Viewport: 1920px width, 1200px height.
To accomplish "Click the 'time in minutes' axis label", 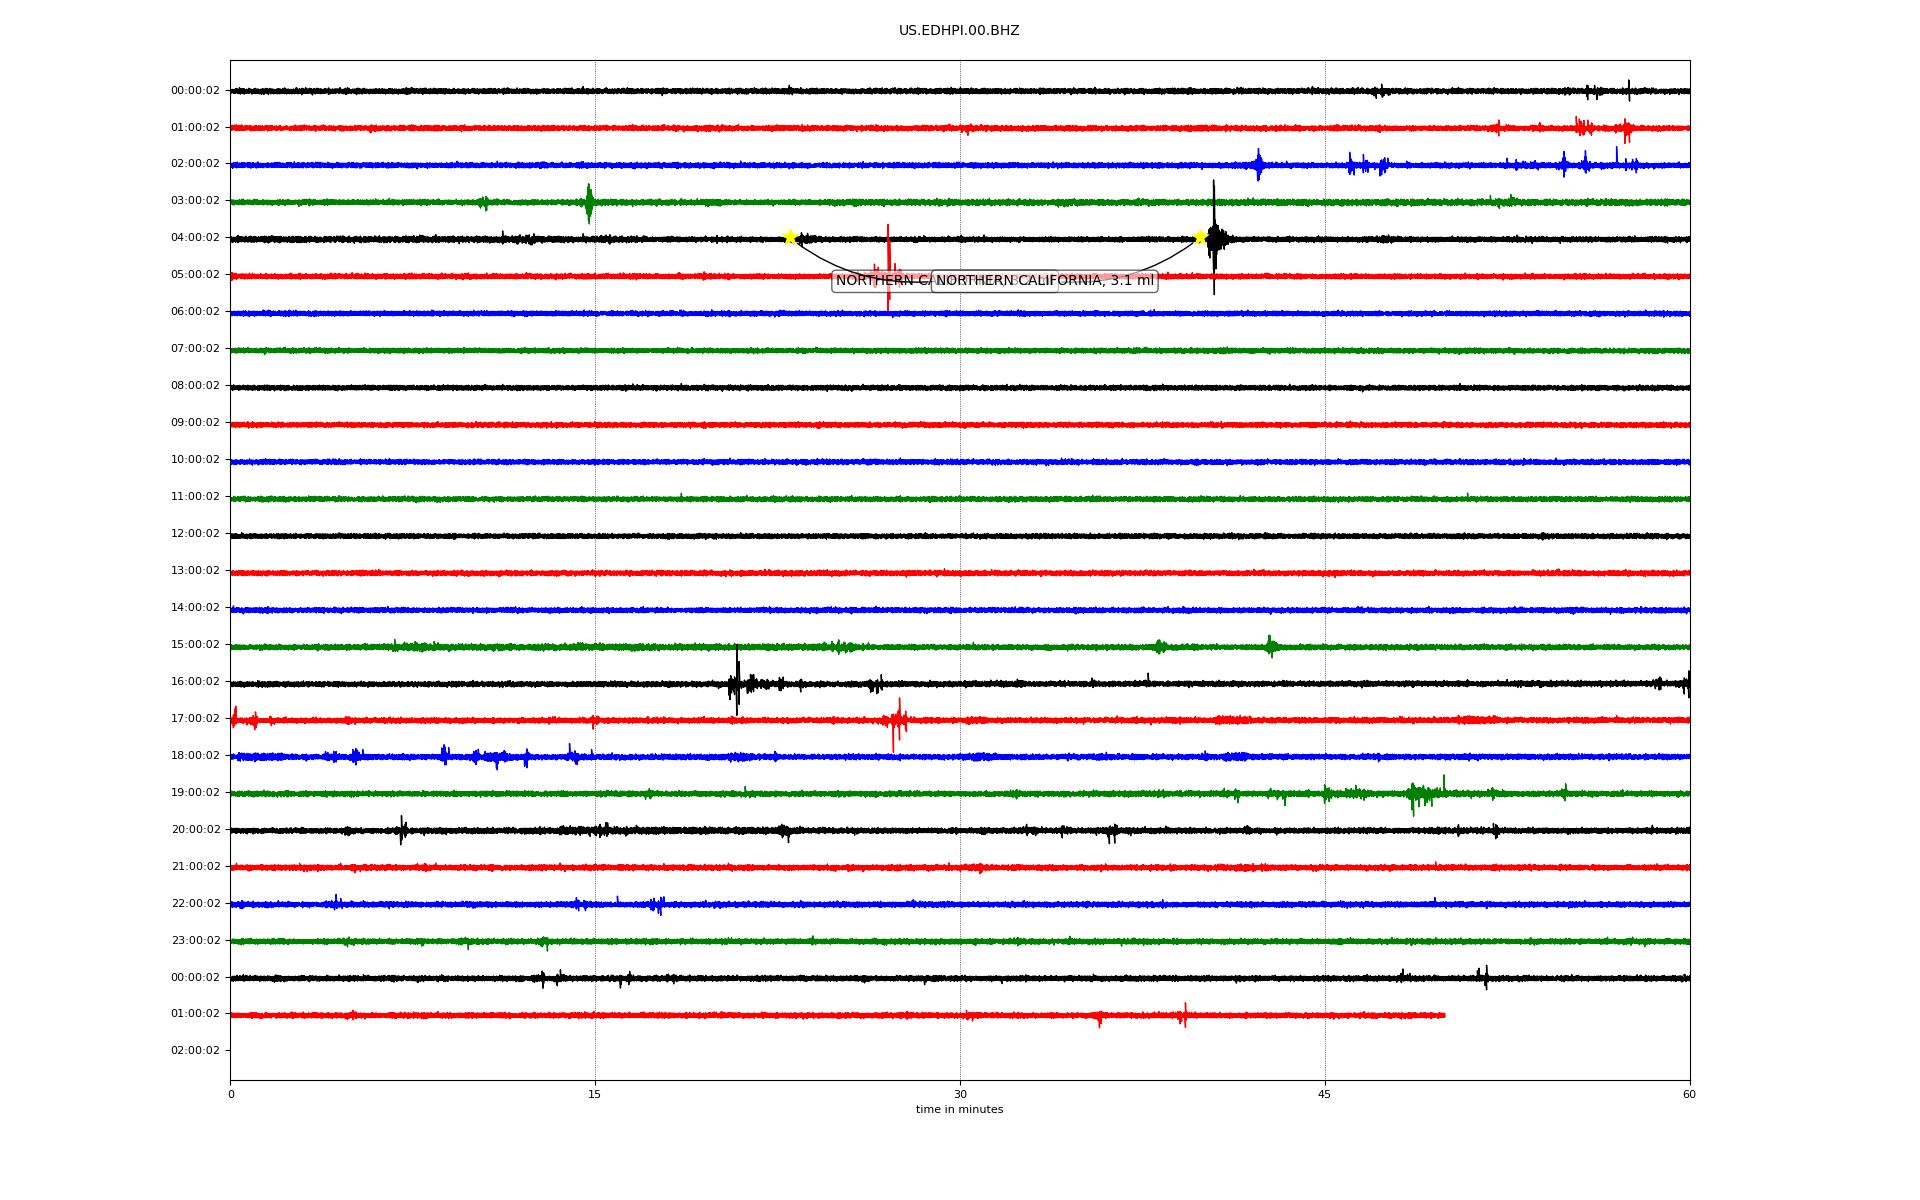I will pyautogui.click(x=959, y=1110).
